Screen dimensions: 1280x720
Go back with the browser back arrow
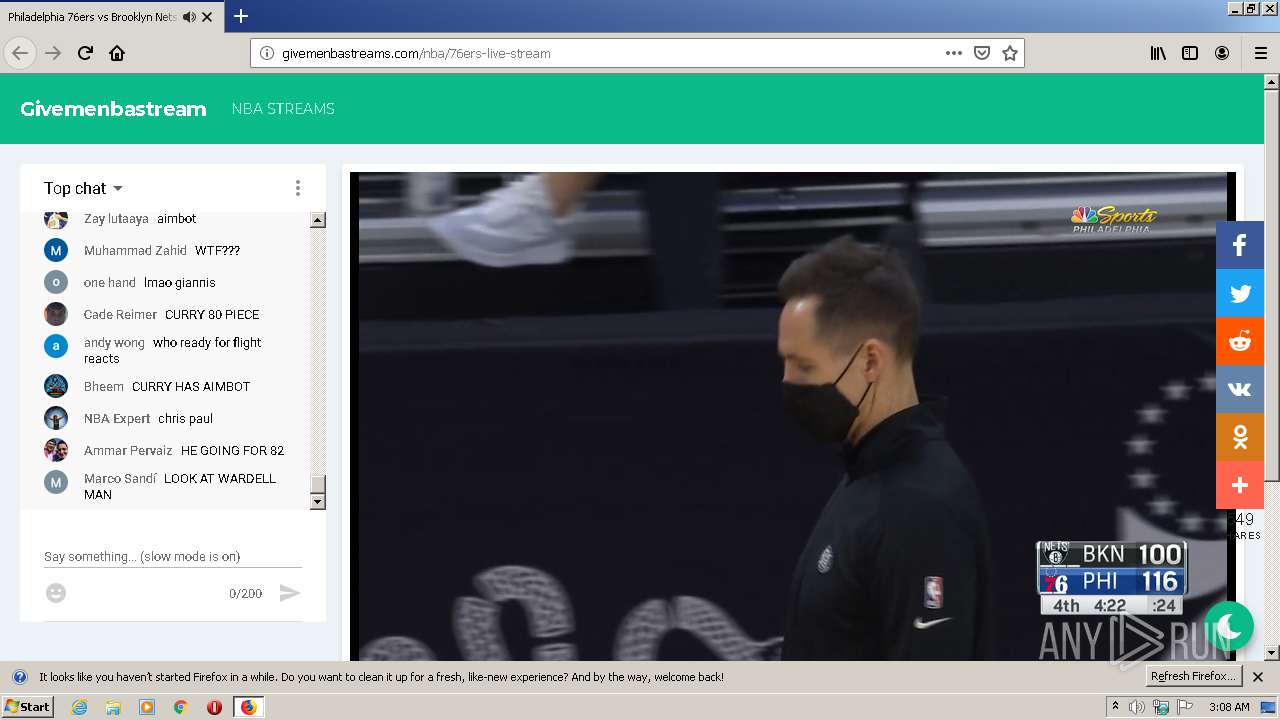coord(20,53)
